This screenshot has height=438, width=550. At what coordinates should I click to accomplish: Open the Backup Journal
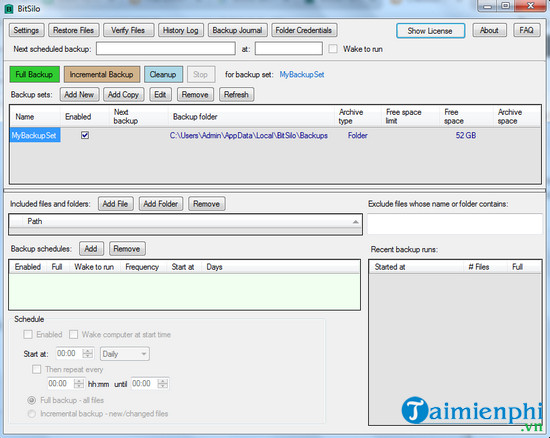click(x=237, y=30)
